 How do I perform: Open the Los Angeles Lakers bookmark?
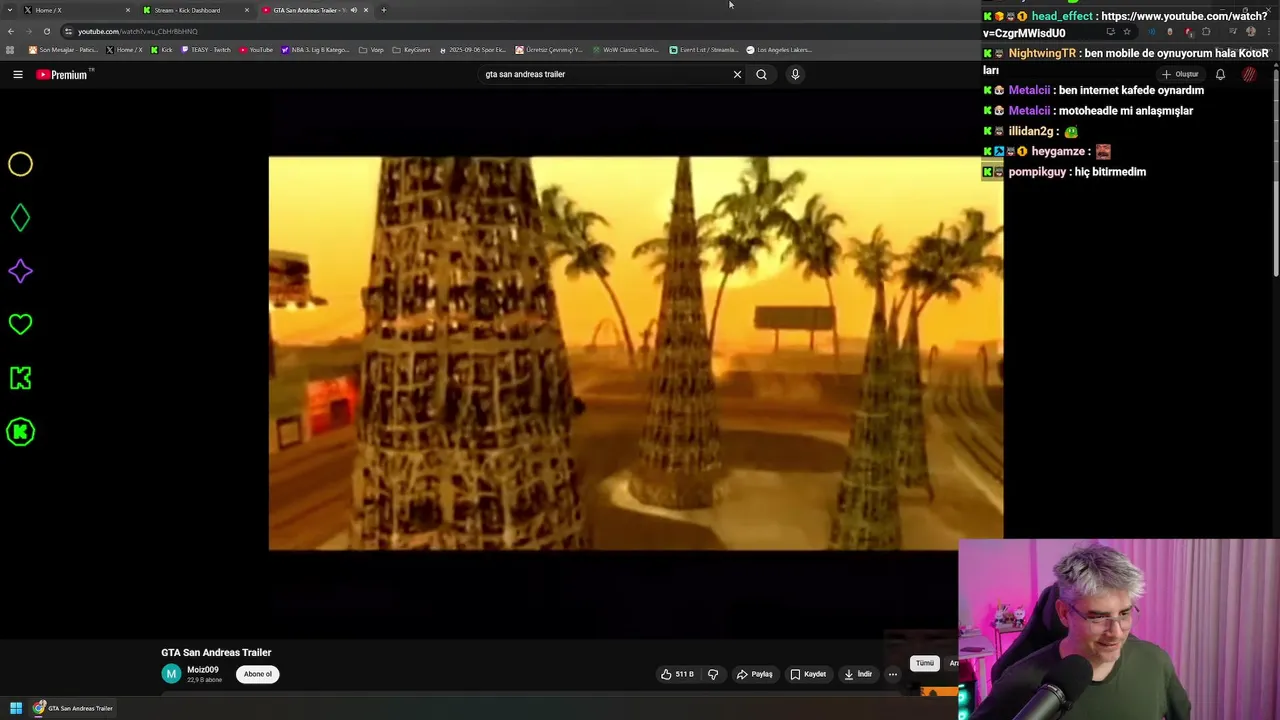pyautogui.click(x=779, y=50)
